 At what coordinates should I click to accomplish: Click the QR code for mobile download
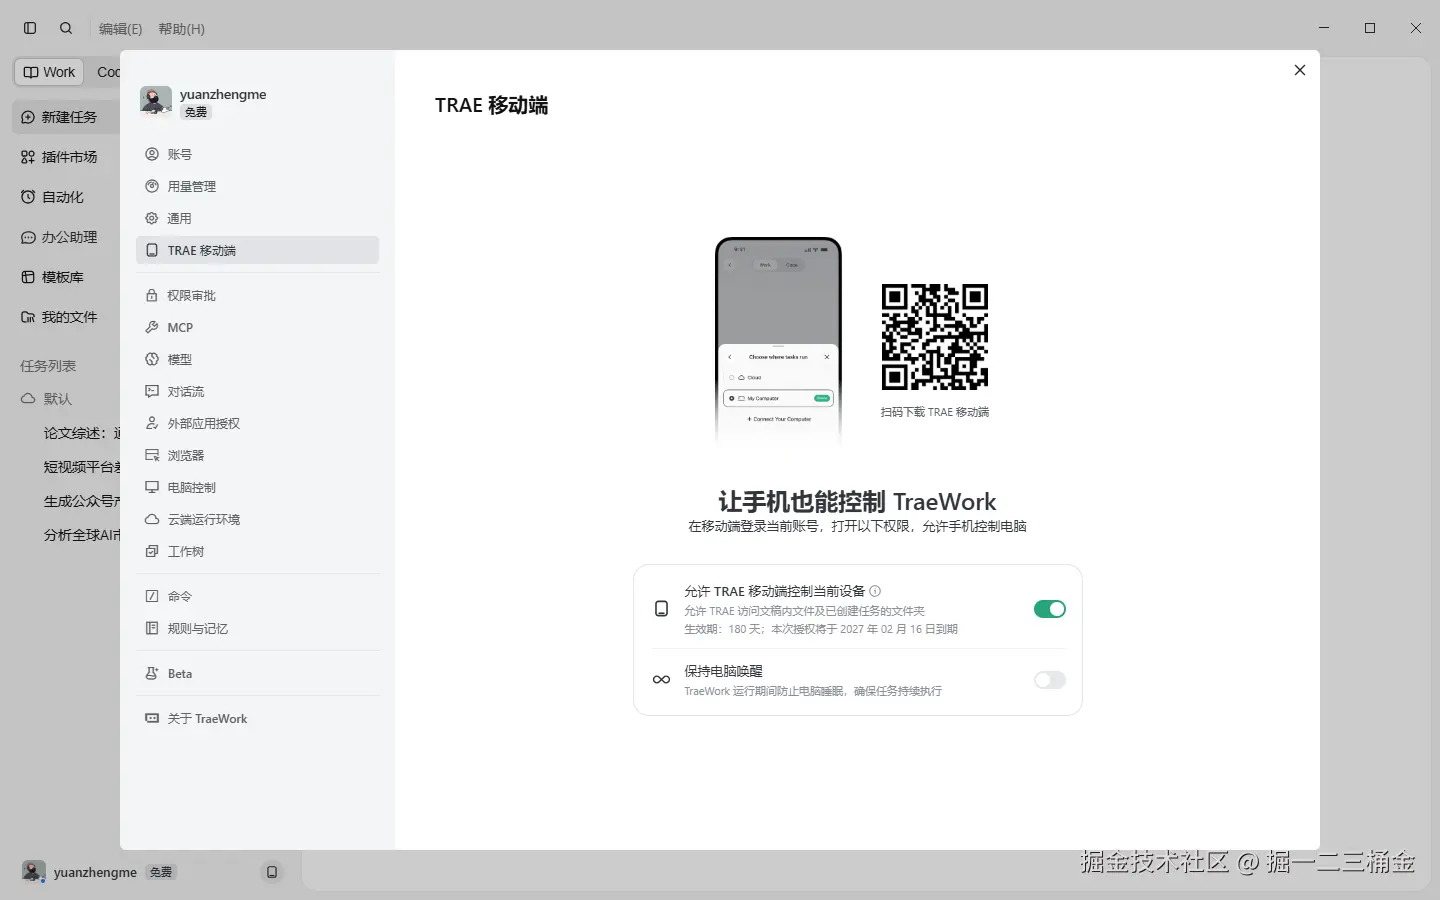point(935,337)
